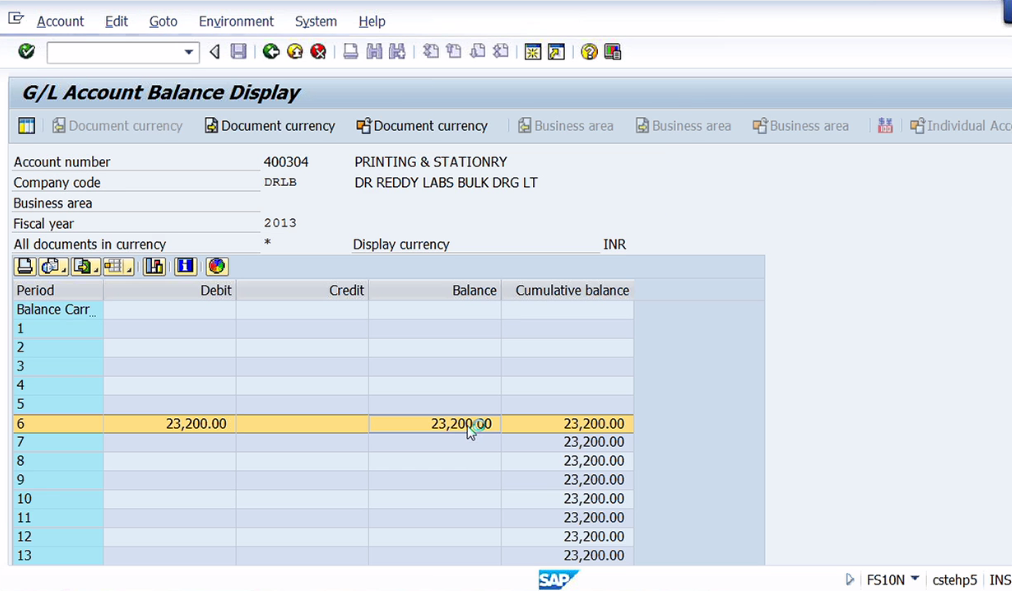Click the Company code value DRLB

[x=280, y=183]
